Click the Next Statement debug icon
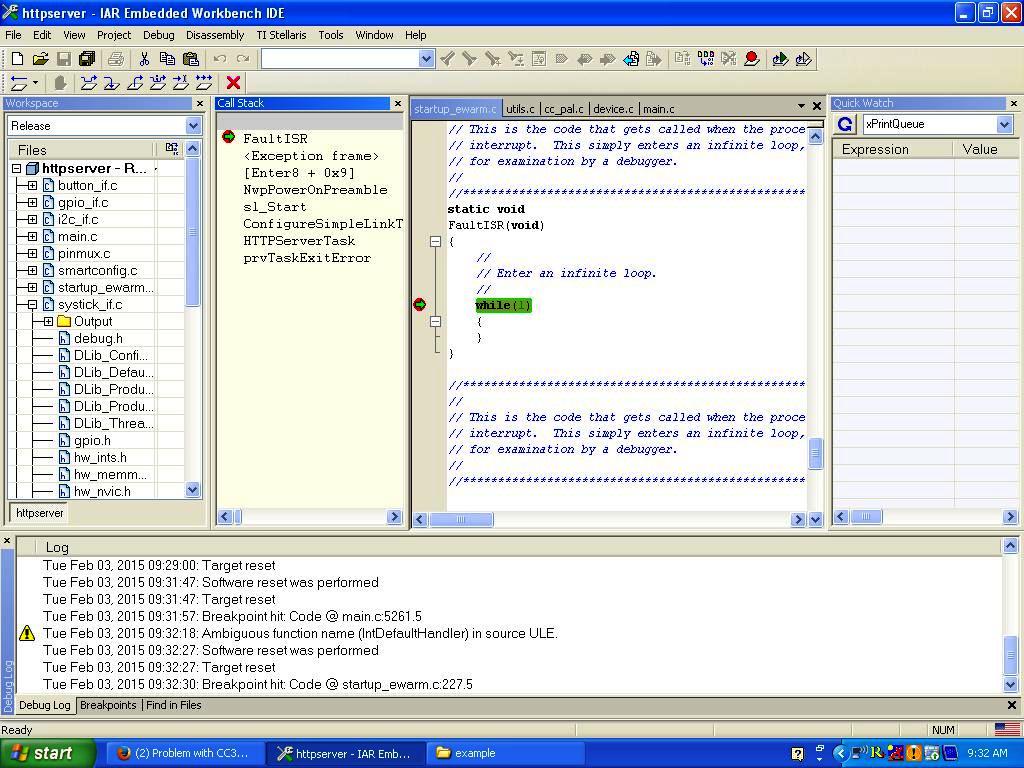Screen dimensions: 1024x768 point(157,83)
